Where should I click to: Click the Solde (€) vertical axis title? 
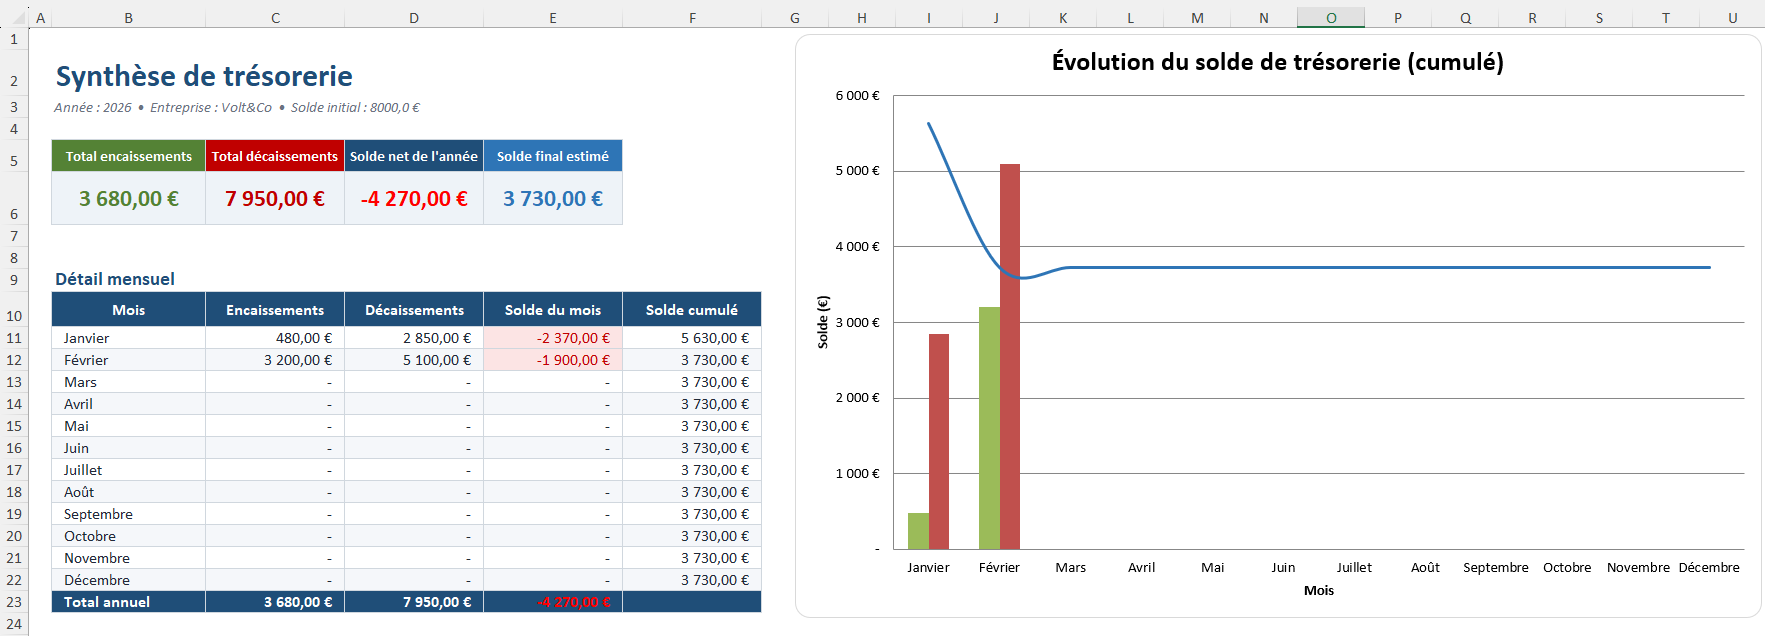(823, 322)
